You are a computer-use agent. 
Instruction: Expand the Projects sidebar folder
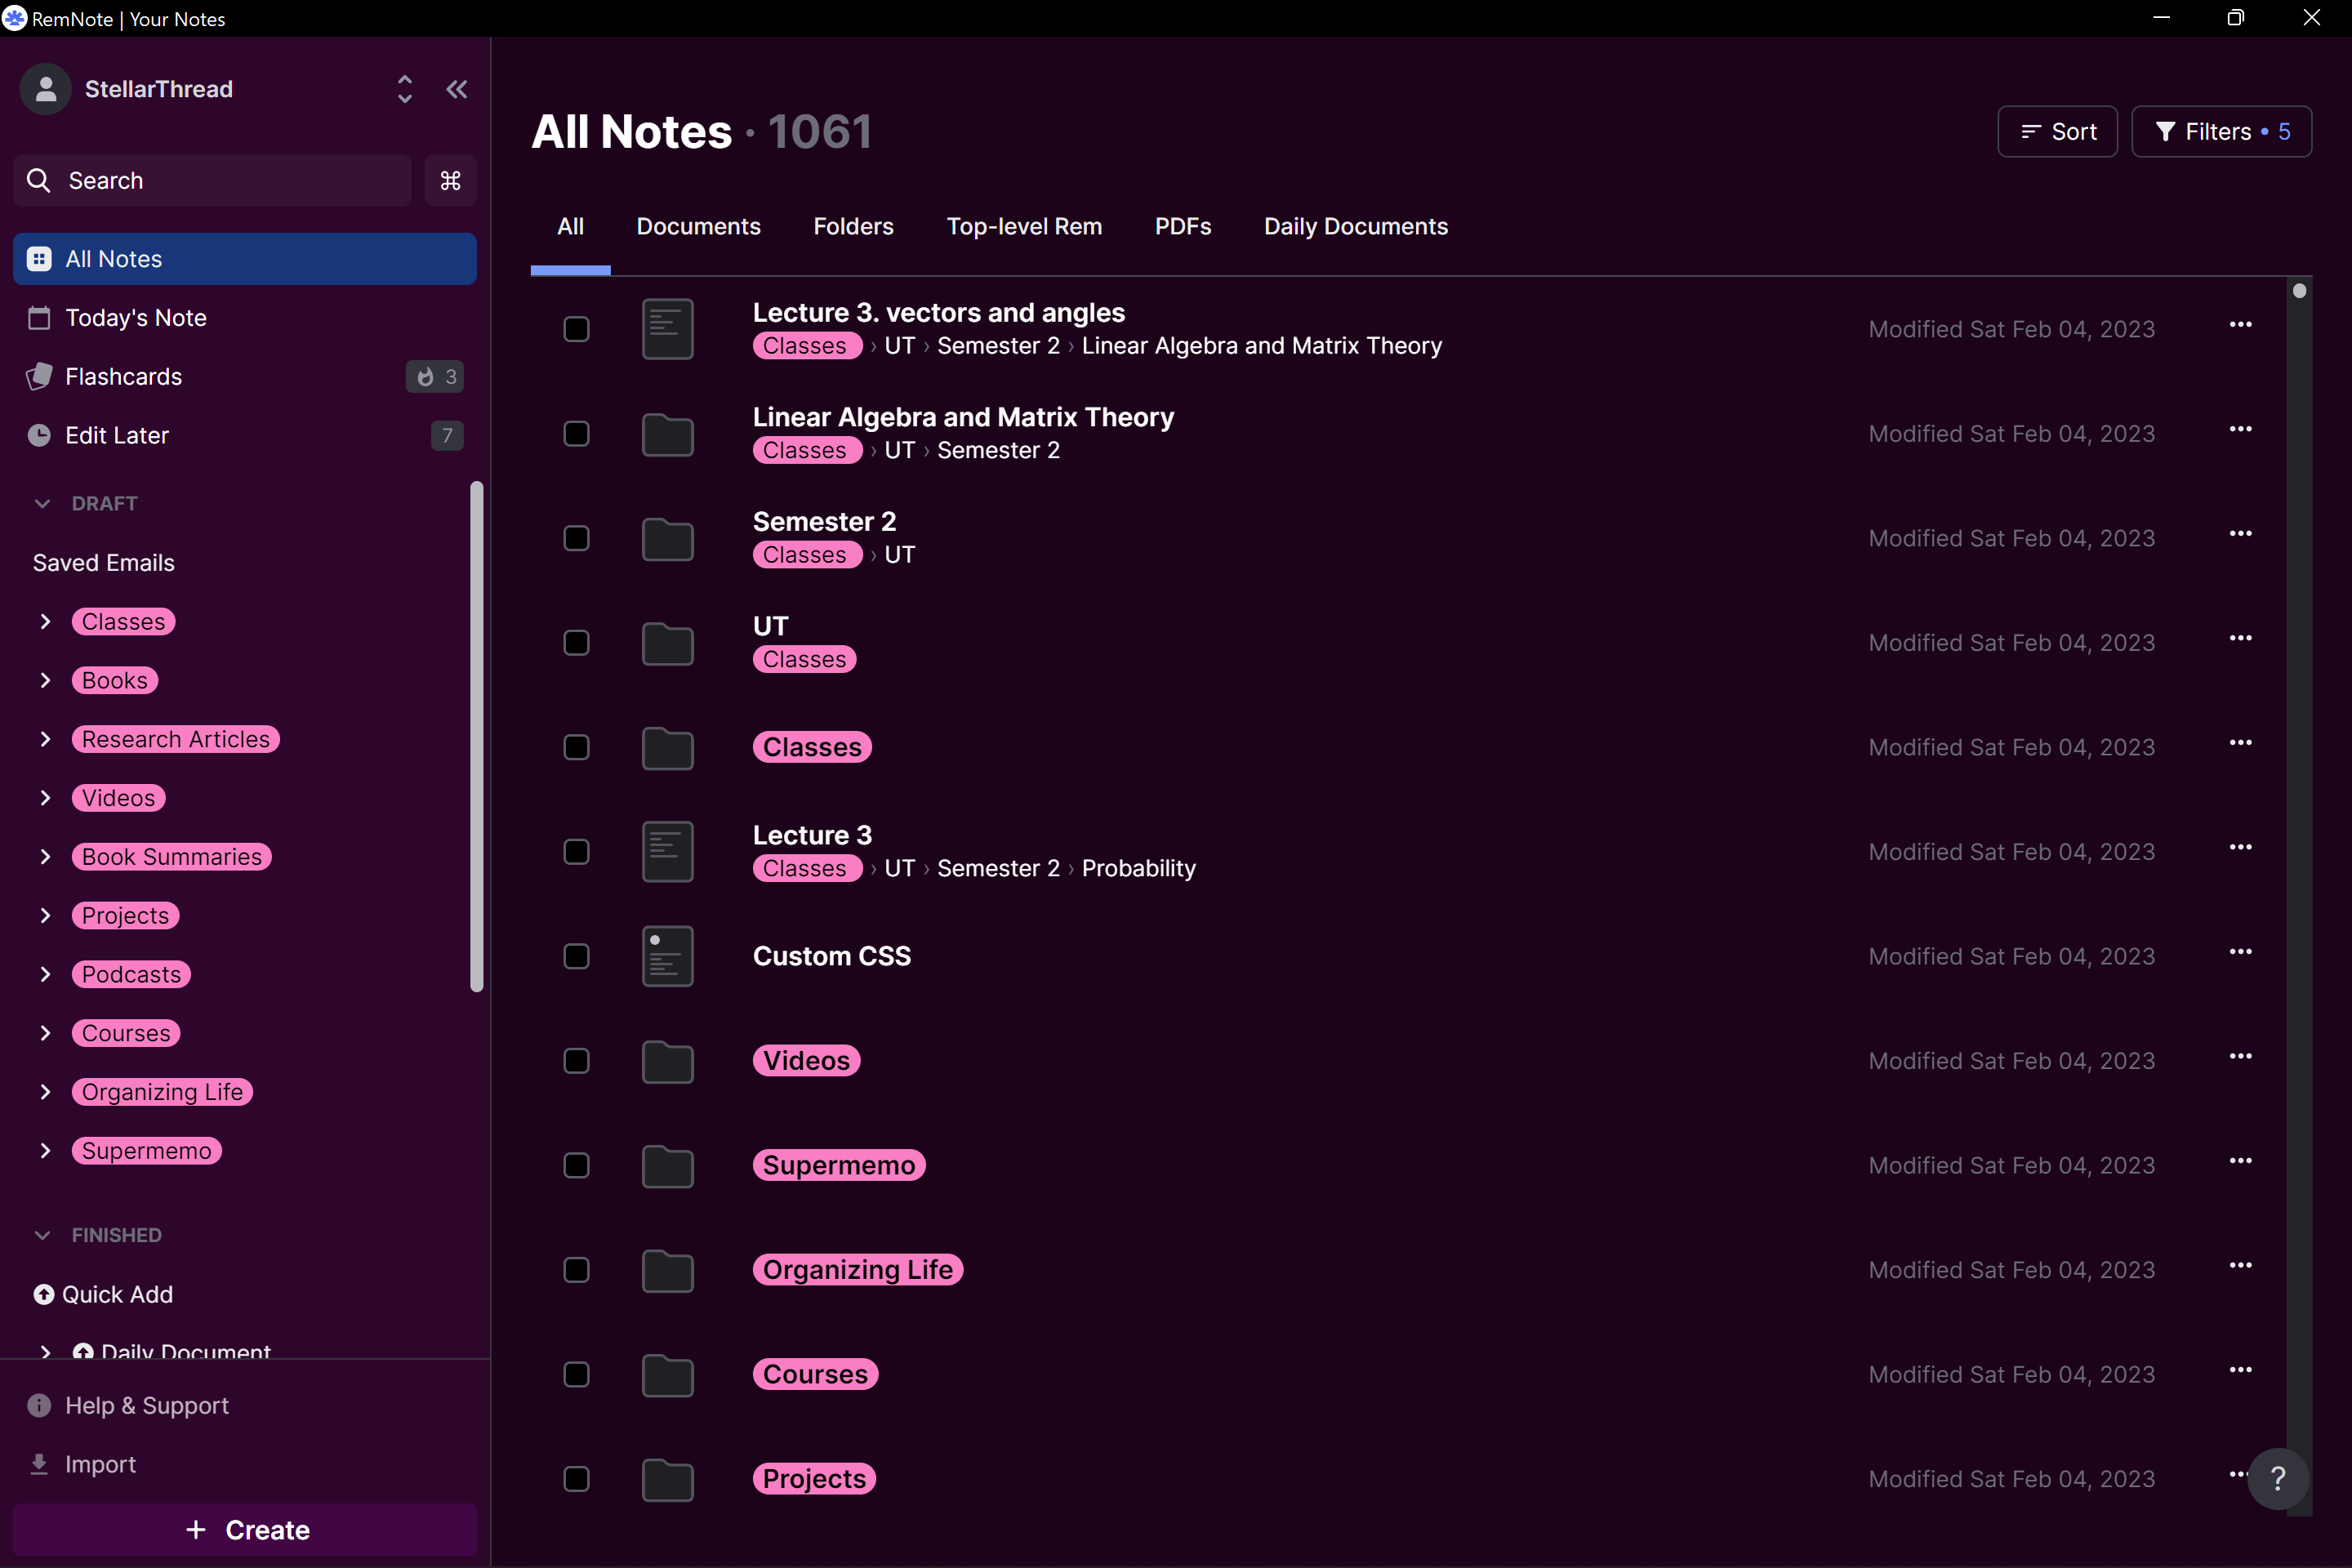click(x=45, y=916)
